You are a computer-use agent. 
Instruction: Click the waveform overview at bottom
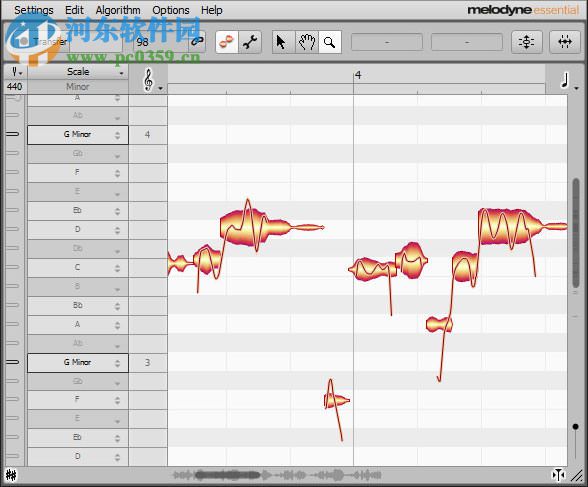277,475
